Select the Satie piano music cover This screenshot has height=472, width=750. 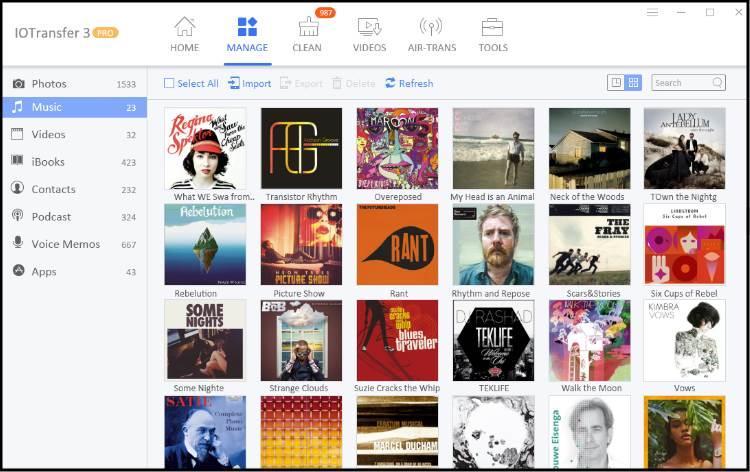[x=205, y=432]
